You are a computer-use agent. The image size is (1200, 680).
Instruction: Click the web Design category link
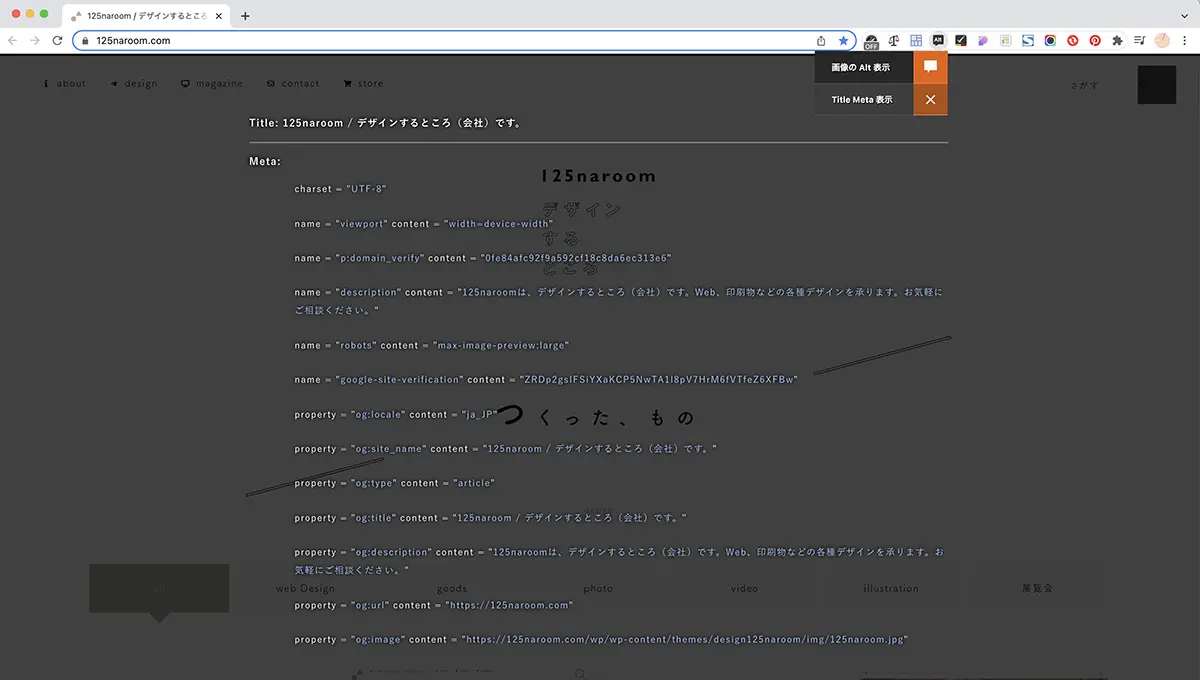306,588
